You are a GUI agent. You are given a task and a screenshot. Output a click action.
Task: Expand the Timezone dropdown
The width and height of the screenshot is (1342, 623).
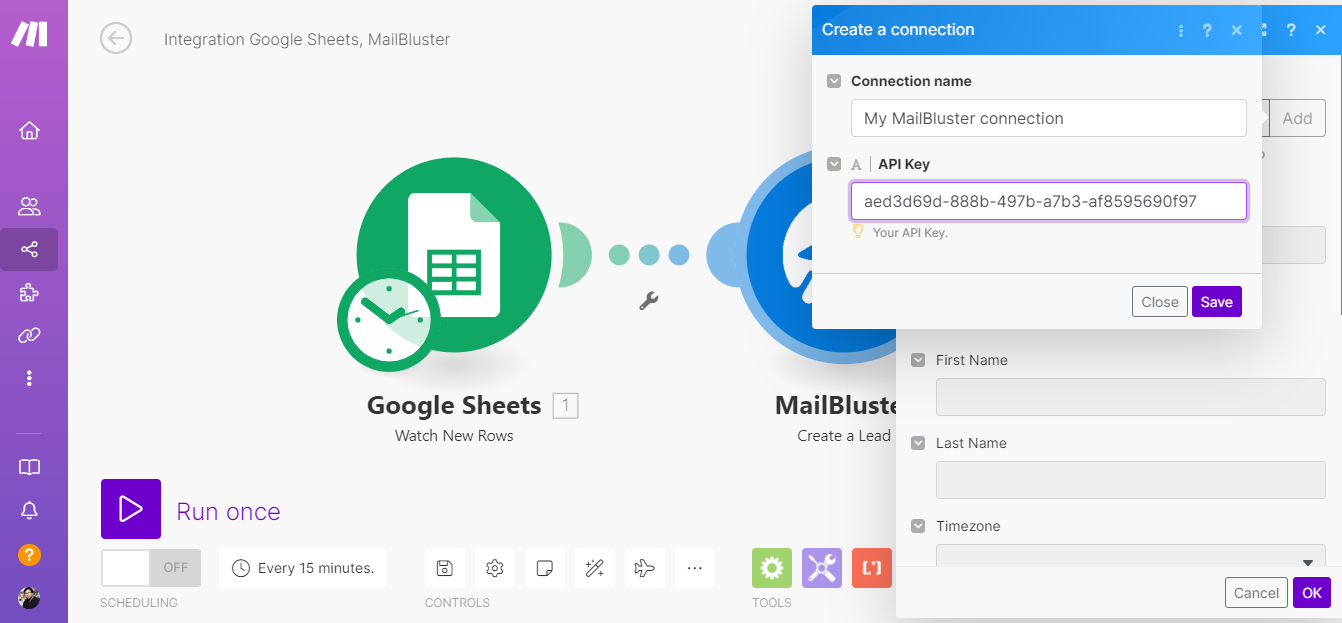point(1130,559)
